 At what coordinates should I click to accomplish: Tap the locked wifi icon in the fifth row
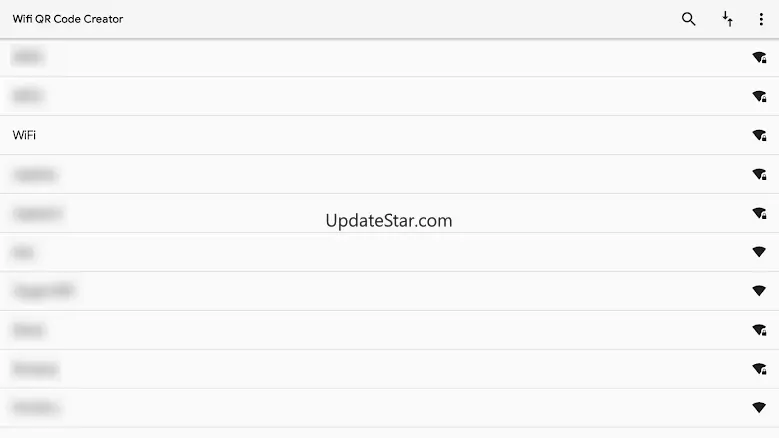pos(759,213)
